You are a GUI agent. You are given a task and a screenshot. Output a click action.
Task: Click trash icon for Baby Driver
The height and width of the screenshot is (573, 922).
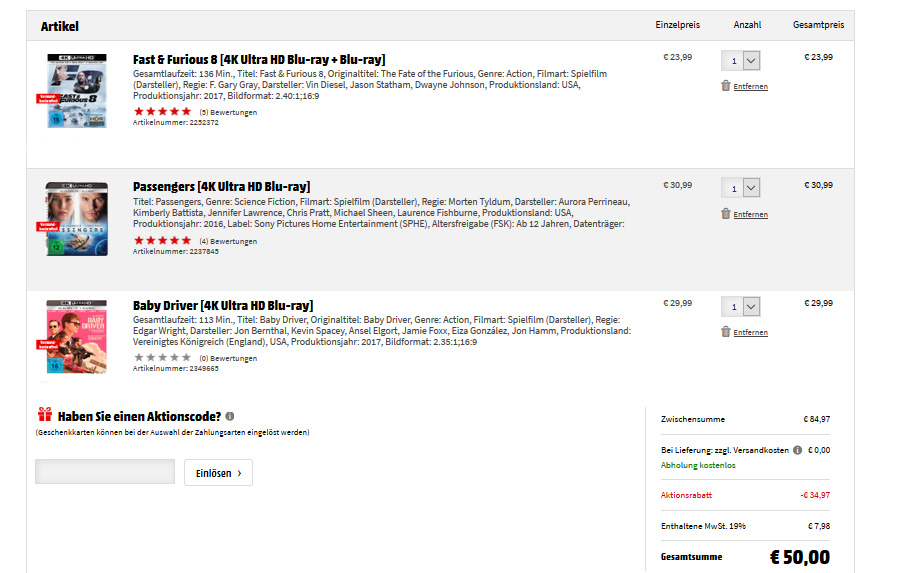726,331
